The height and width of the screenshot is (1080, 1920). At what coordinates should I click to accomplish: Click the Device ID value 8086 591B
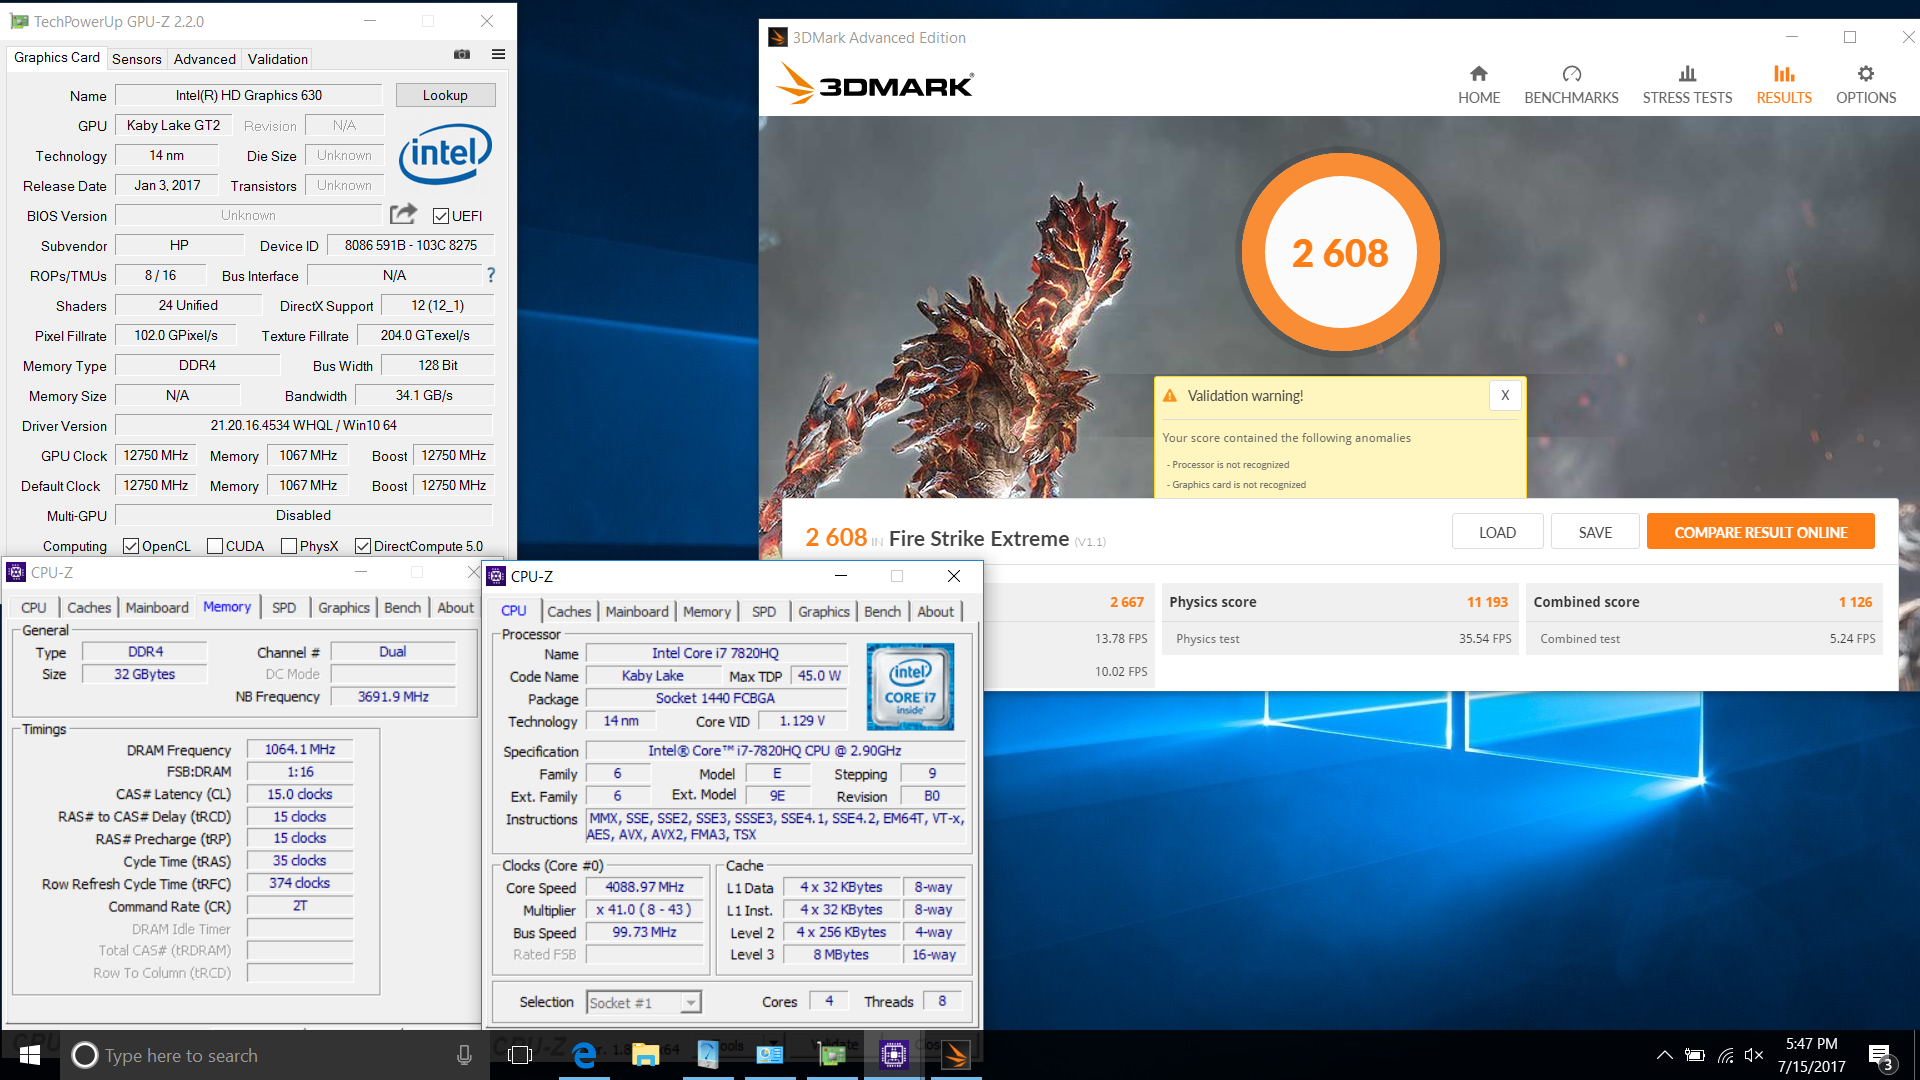tap(410, 245)
